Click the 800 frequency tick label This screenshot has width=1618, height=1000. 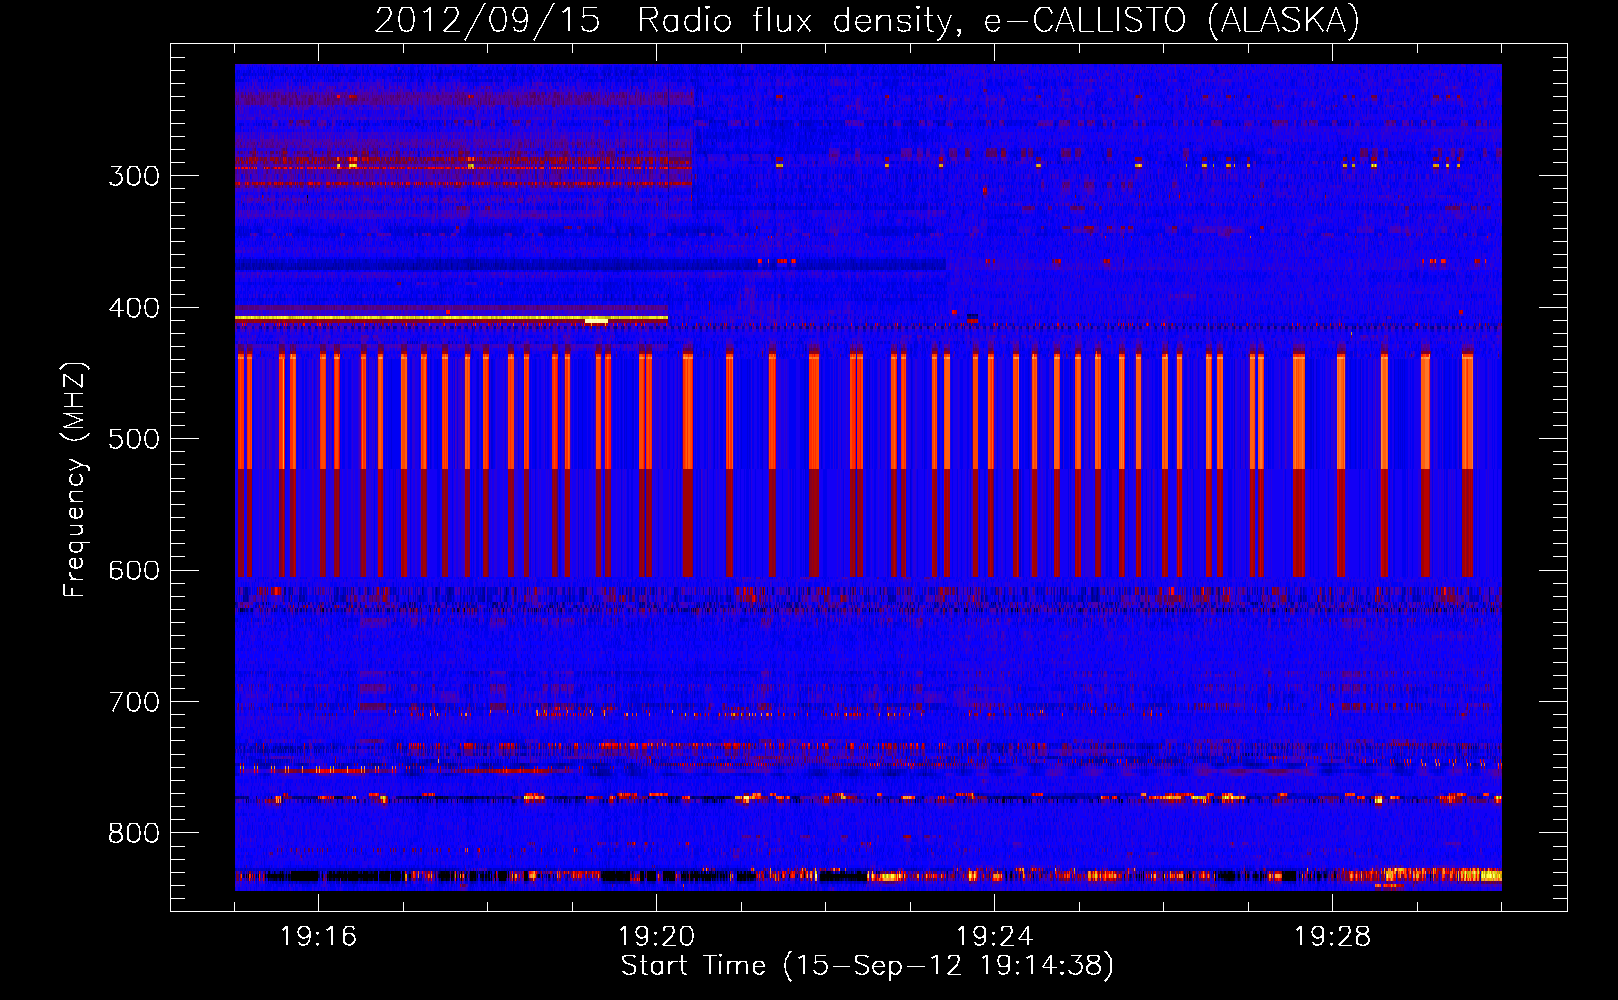pos(134,834)
